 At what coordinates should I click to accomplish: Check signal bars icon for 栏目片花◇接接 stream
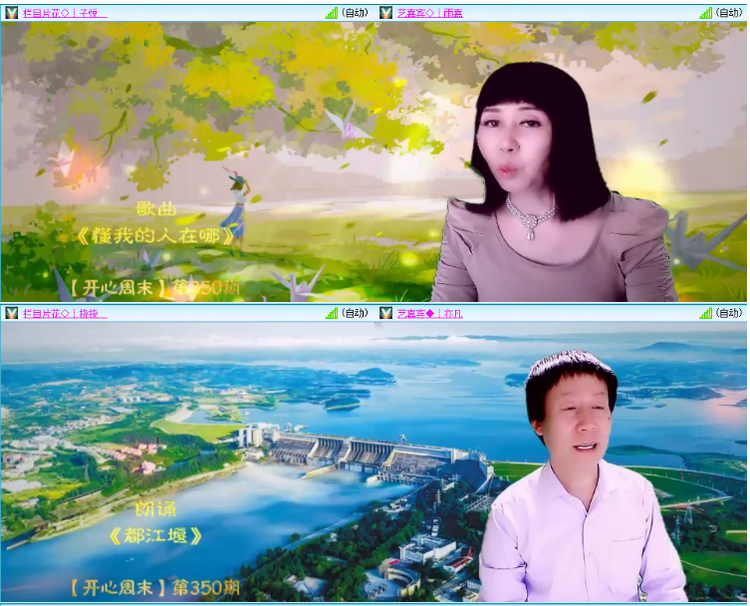tap(331, 313)
